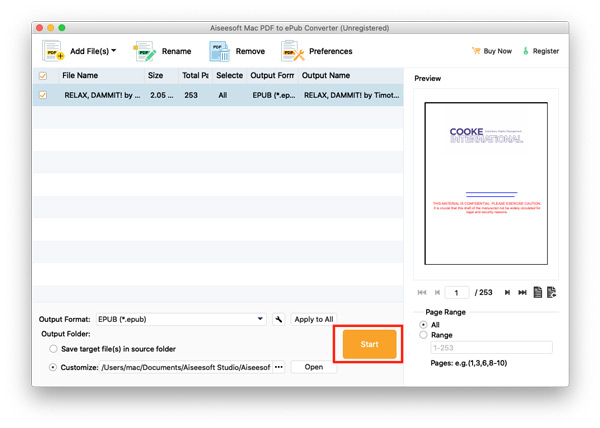Open the Add File(s) dropdown arrow
The height and width of the screenshot is (428, 600).
click(114, 50)
